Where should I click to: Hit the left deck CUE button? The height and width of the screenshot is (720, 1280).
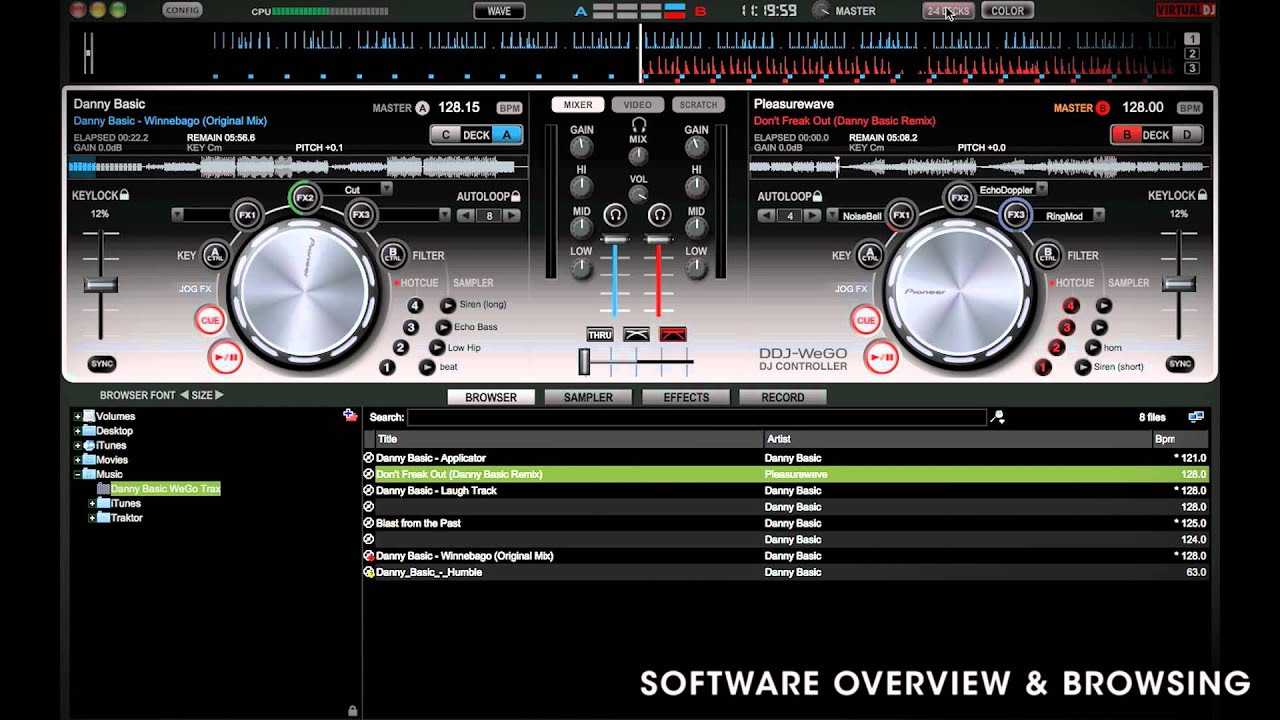click(x=210, y=320)
